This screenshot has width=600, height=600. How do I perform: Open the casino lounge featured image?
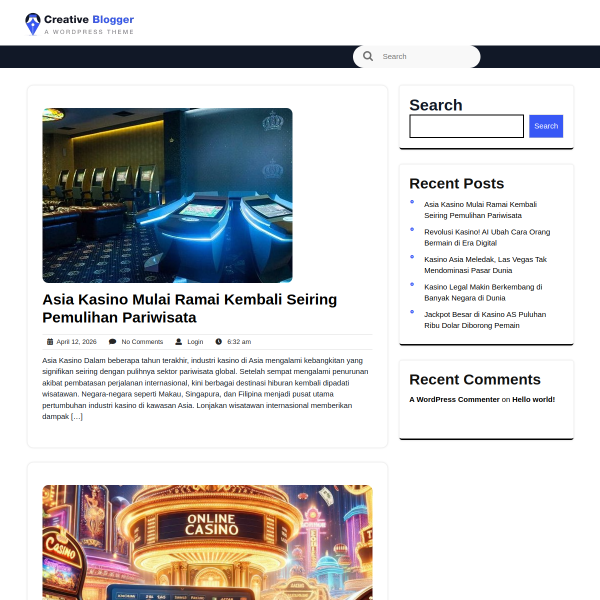coord(167,195)
